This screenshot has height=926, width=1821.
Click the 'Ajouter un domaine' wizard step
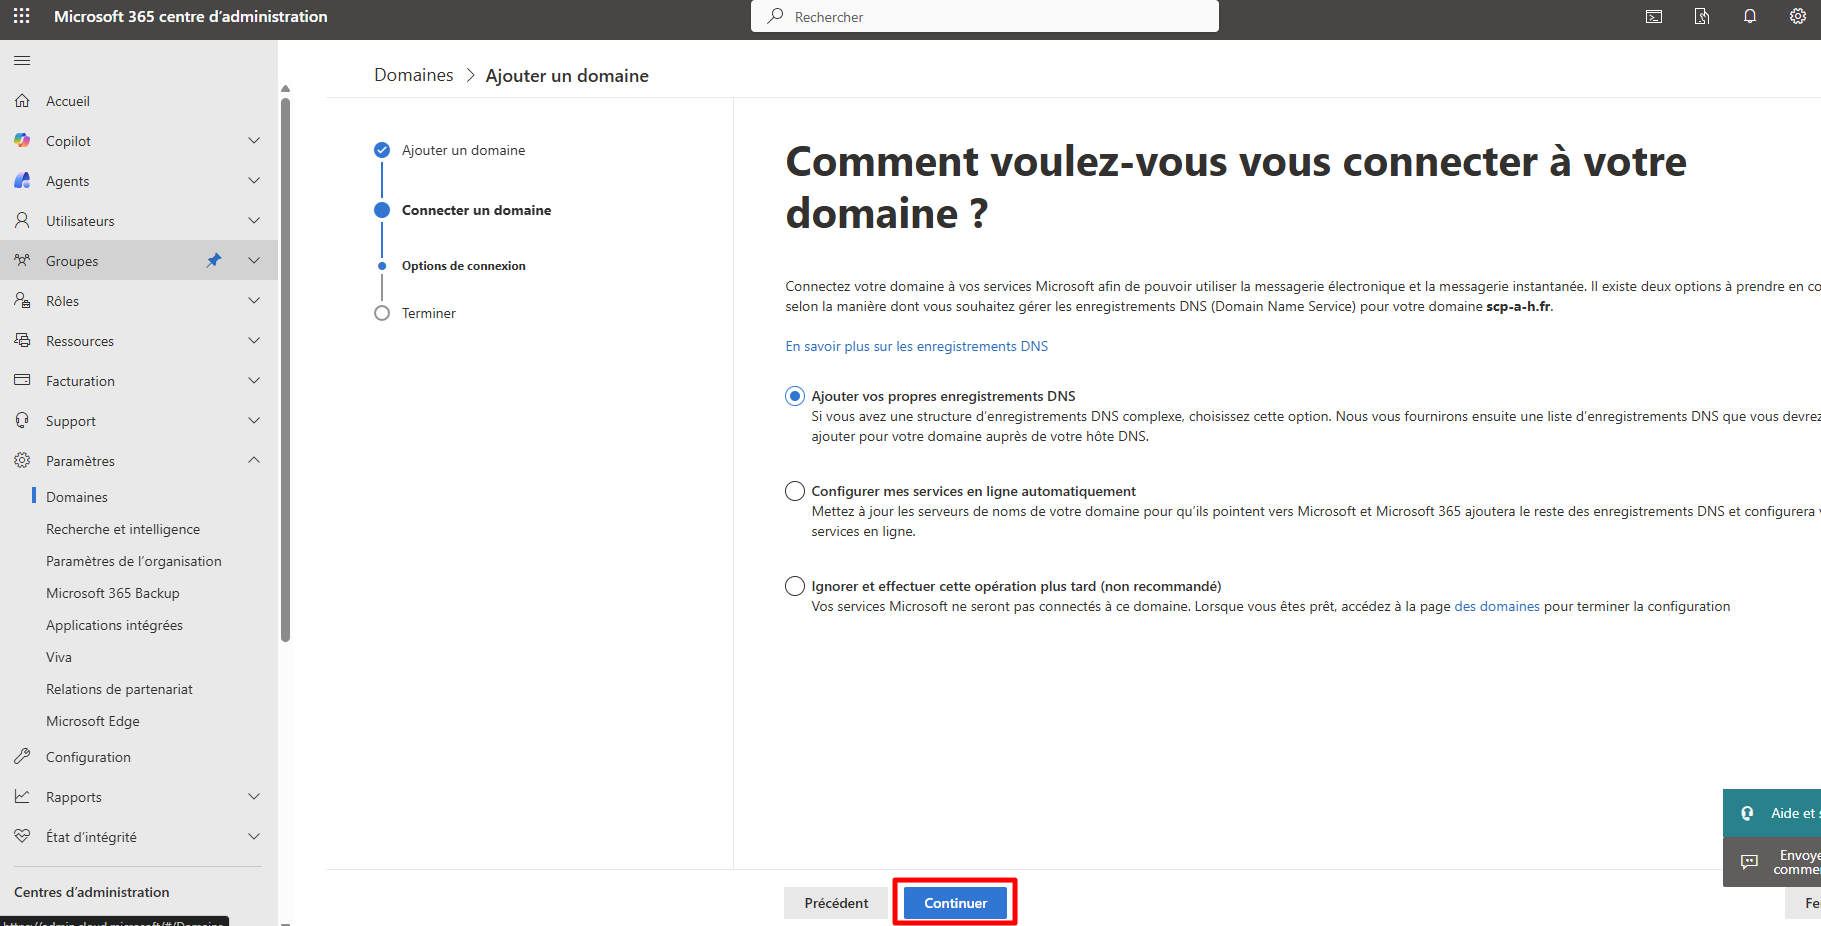tap(463, 150)
